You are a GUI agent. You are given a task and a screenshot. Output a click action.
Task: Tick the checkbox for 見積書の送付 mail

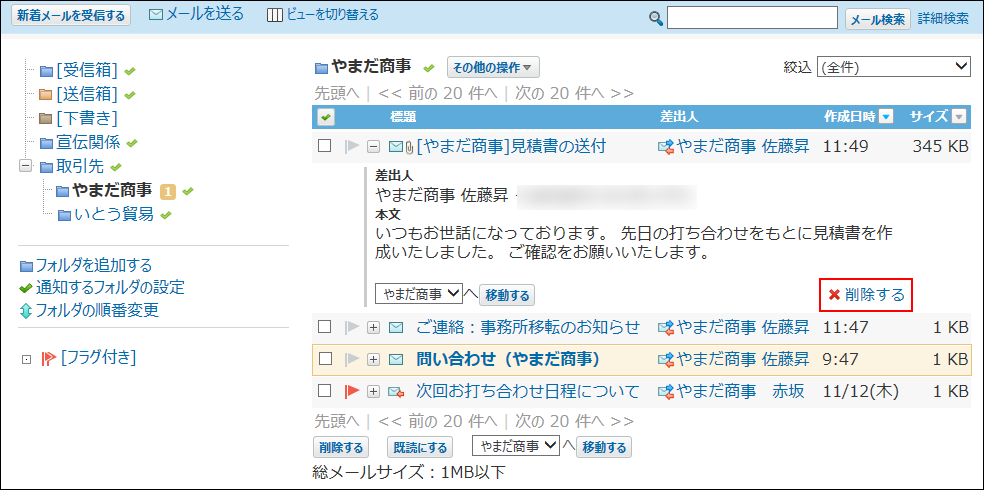(x=324, y=146)
